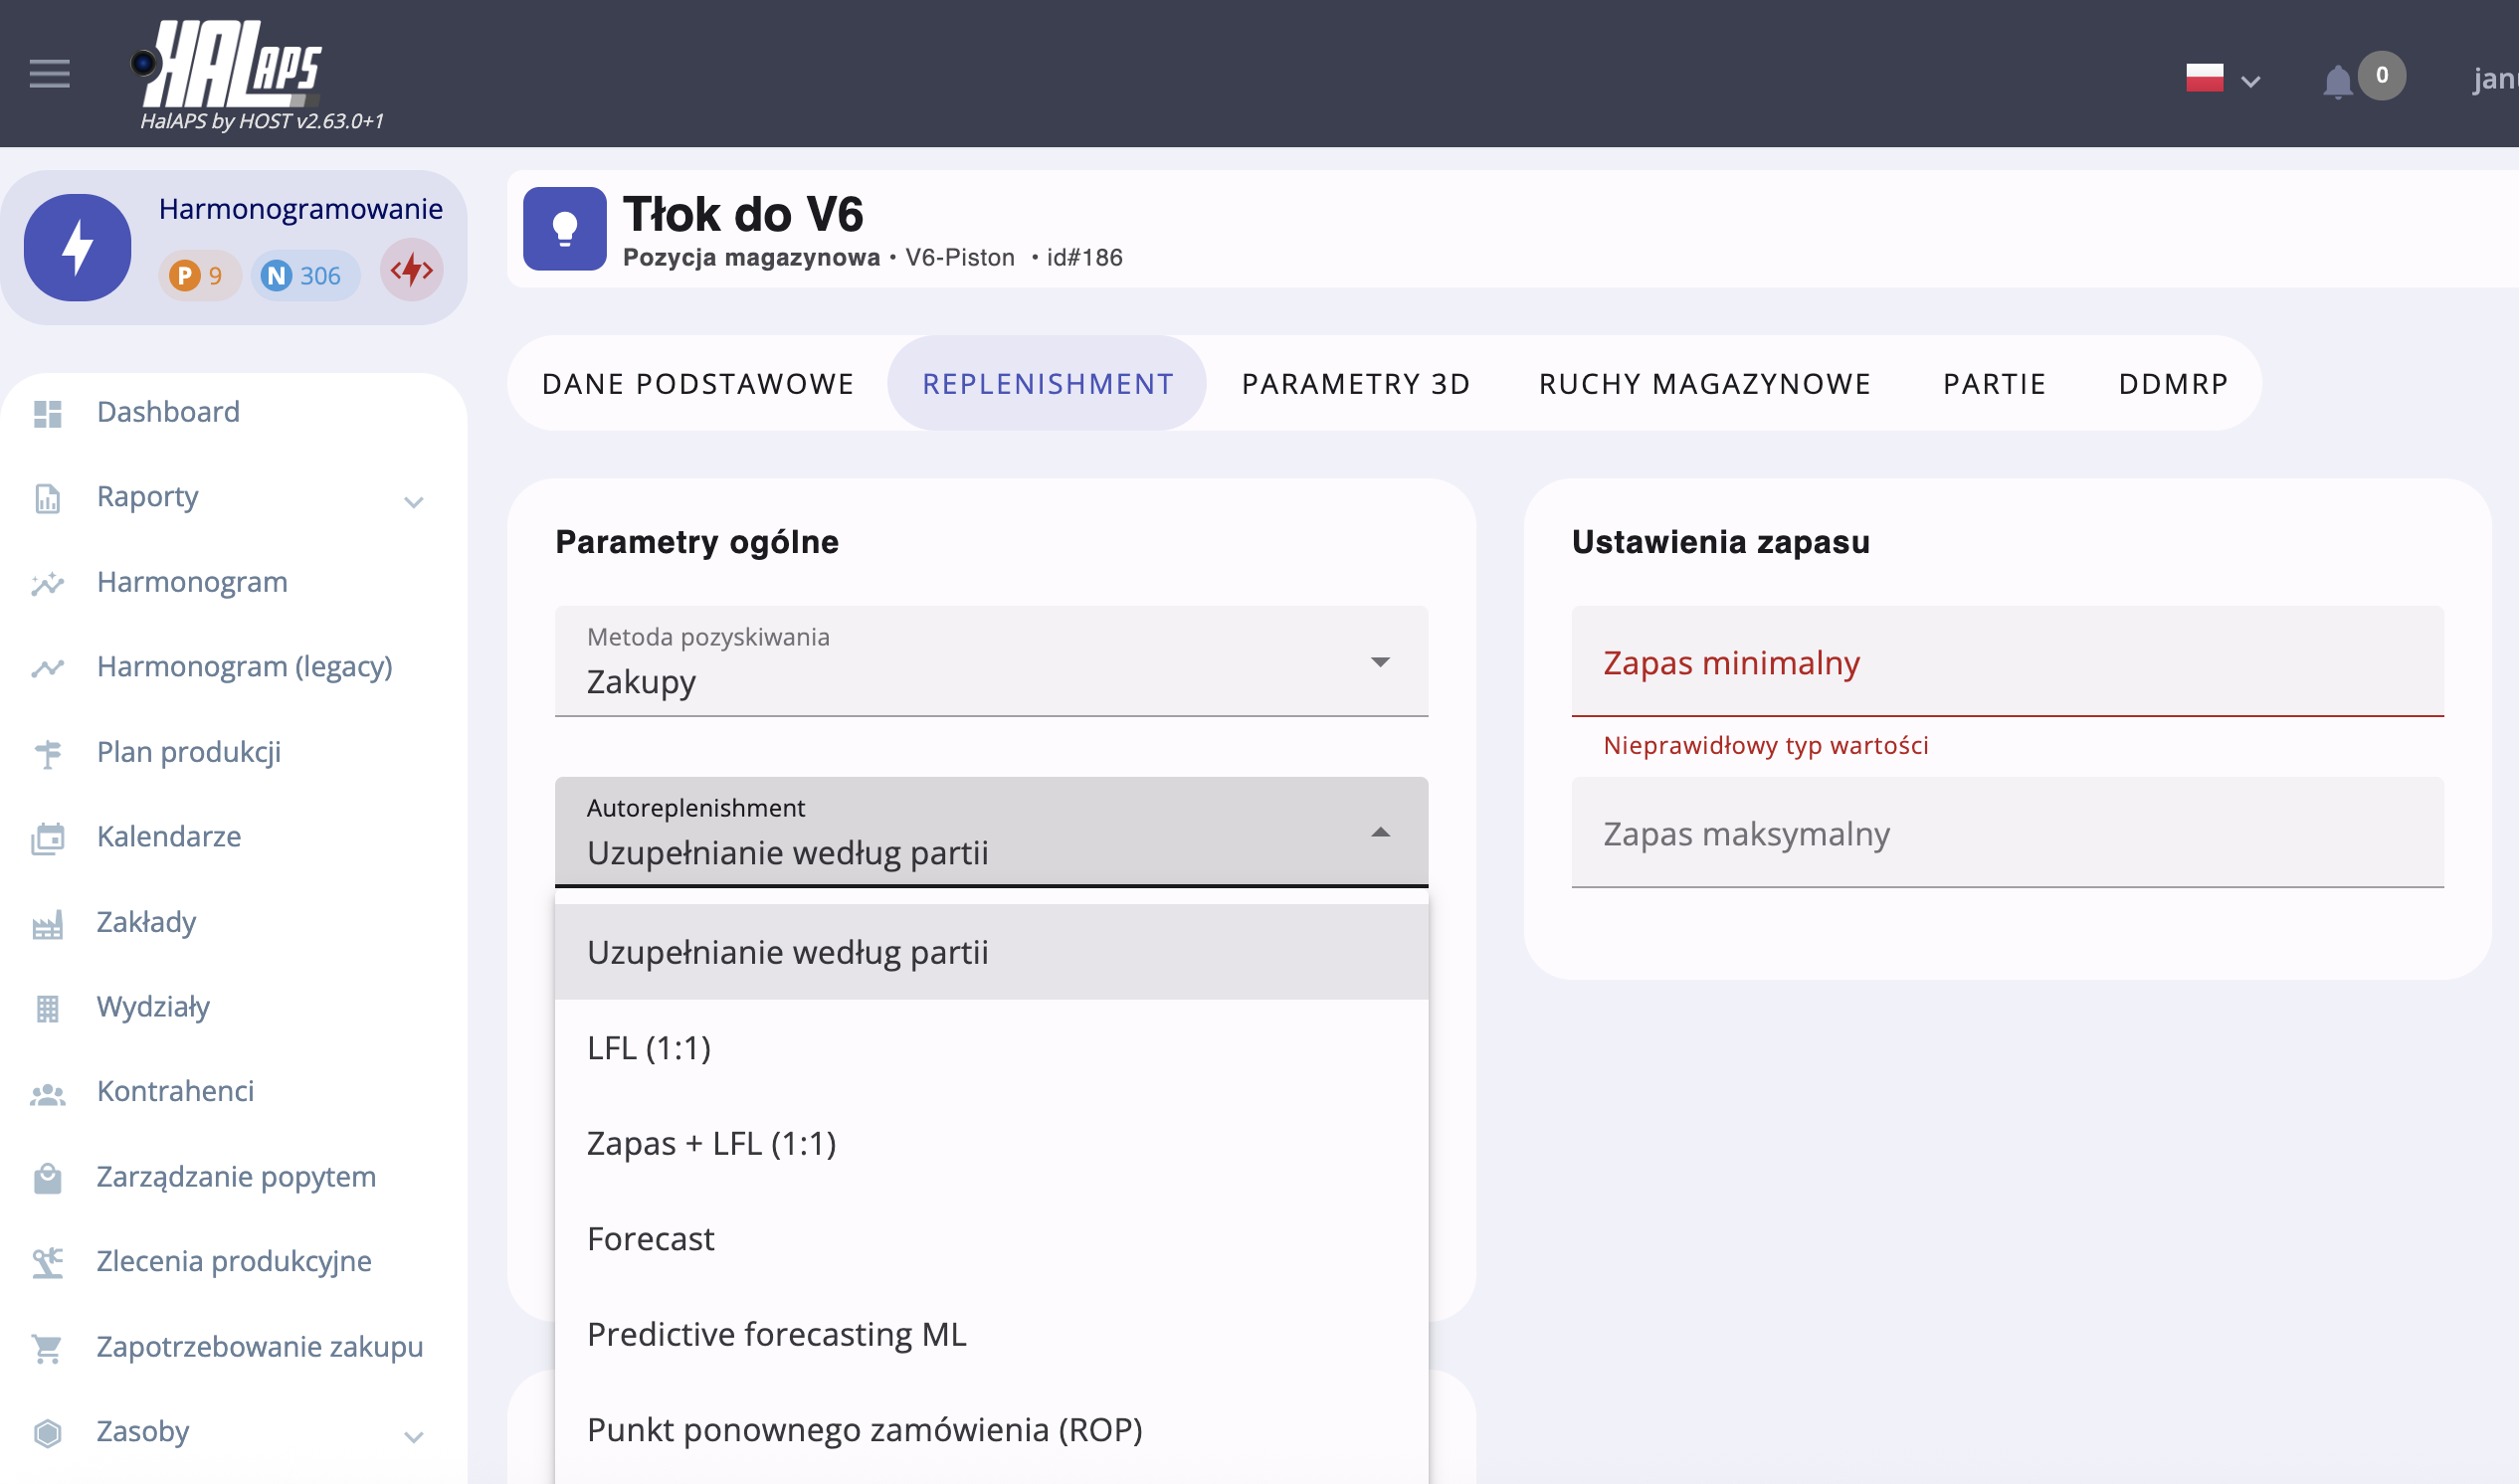Open the hamburger menu icon

click(x=49, y=74)
